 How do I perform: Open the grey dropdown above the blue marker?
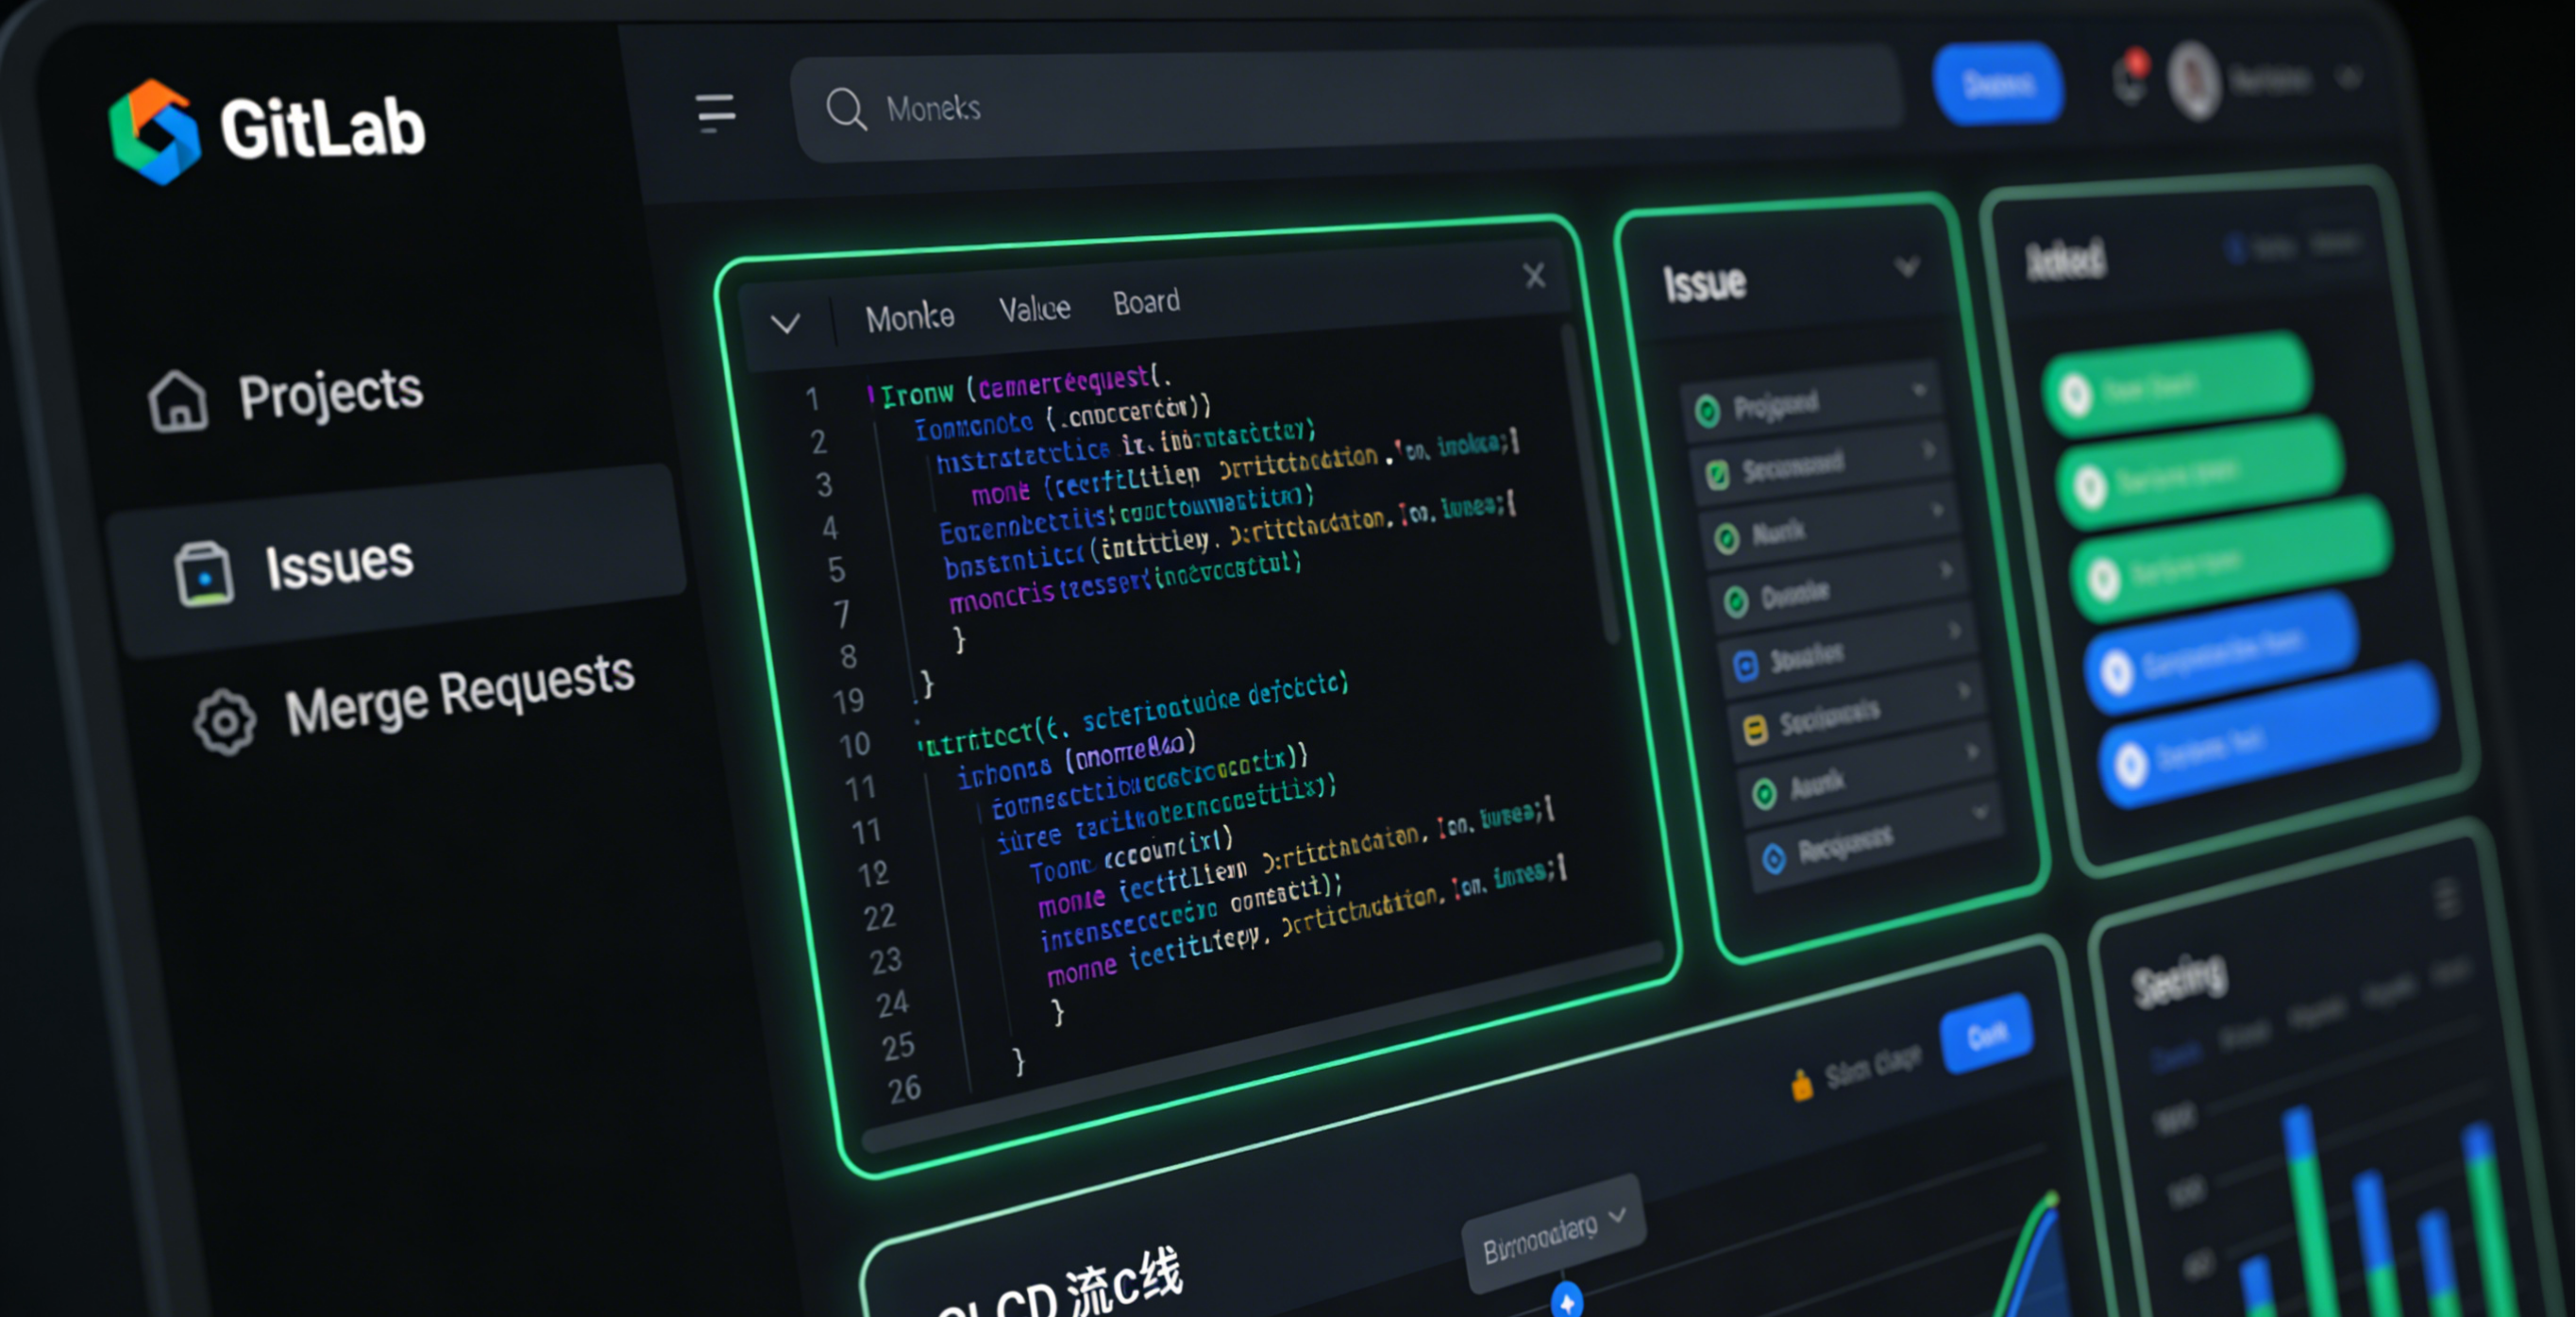click(1554, 1233)
